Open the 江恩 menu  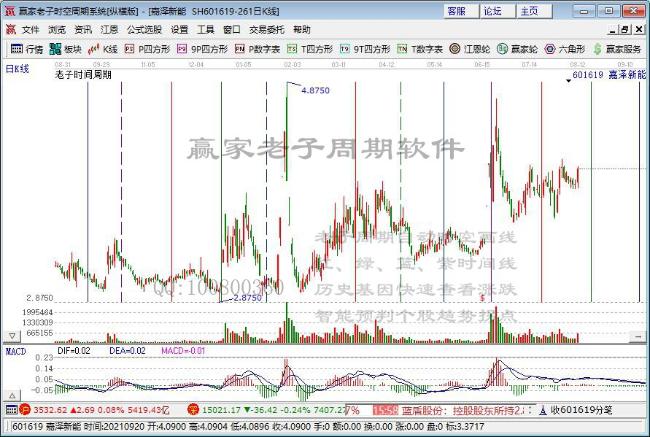(109, 30)
